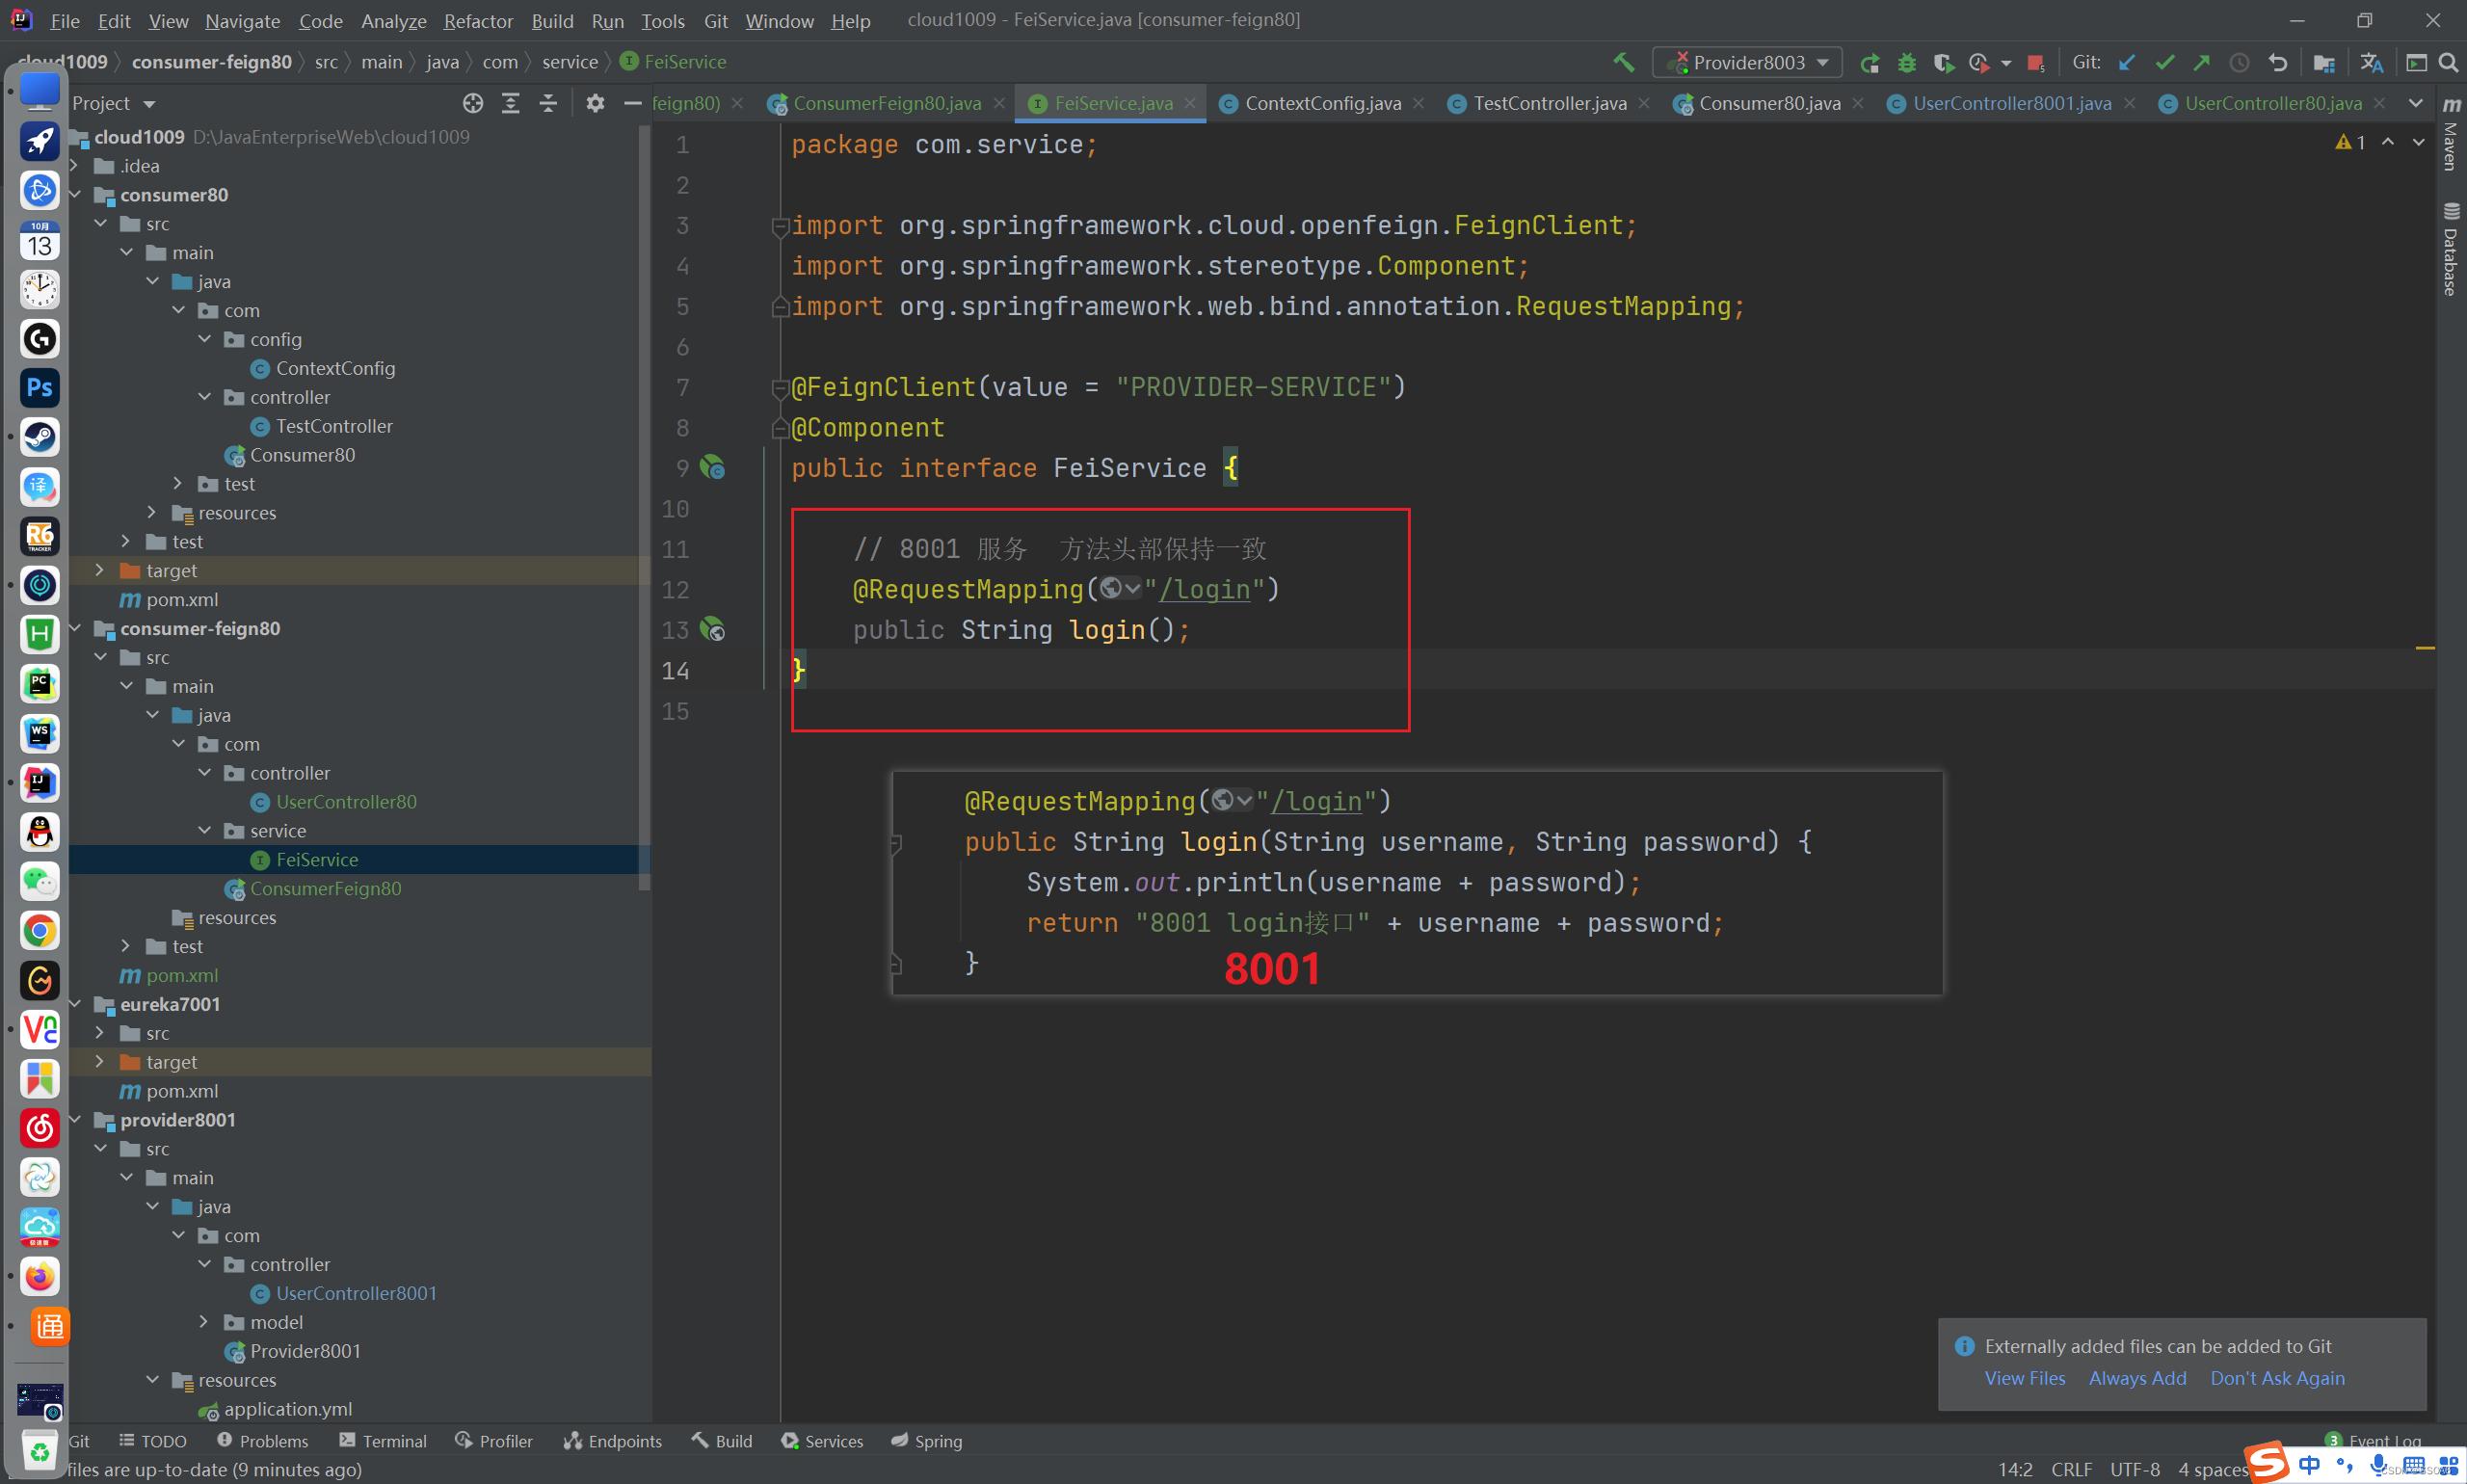Toggle the fold marker on @FeignClient line
This screenshot has height=1484, width=2467.
780,388
